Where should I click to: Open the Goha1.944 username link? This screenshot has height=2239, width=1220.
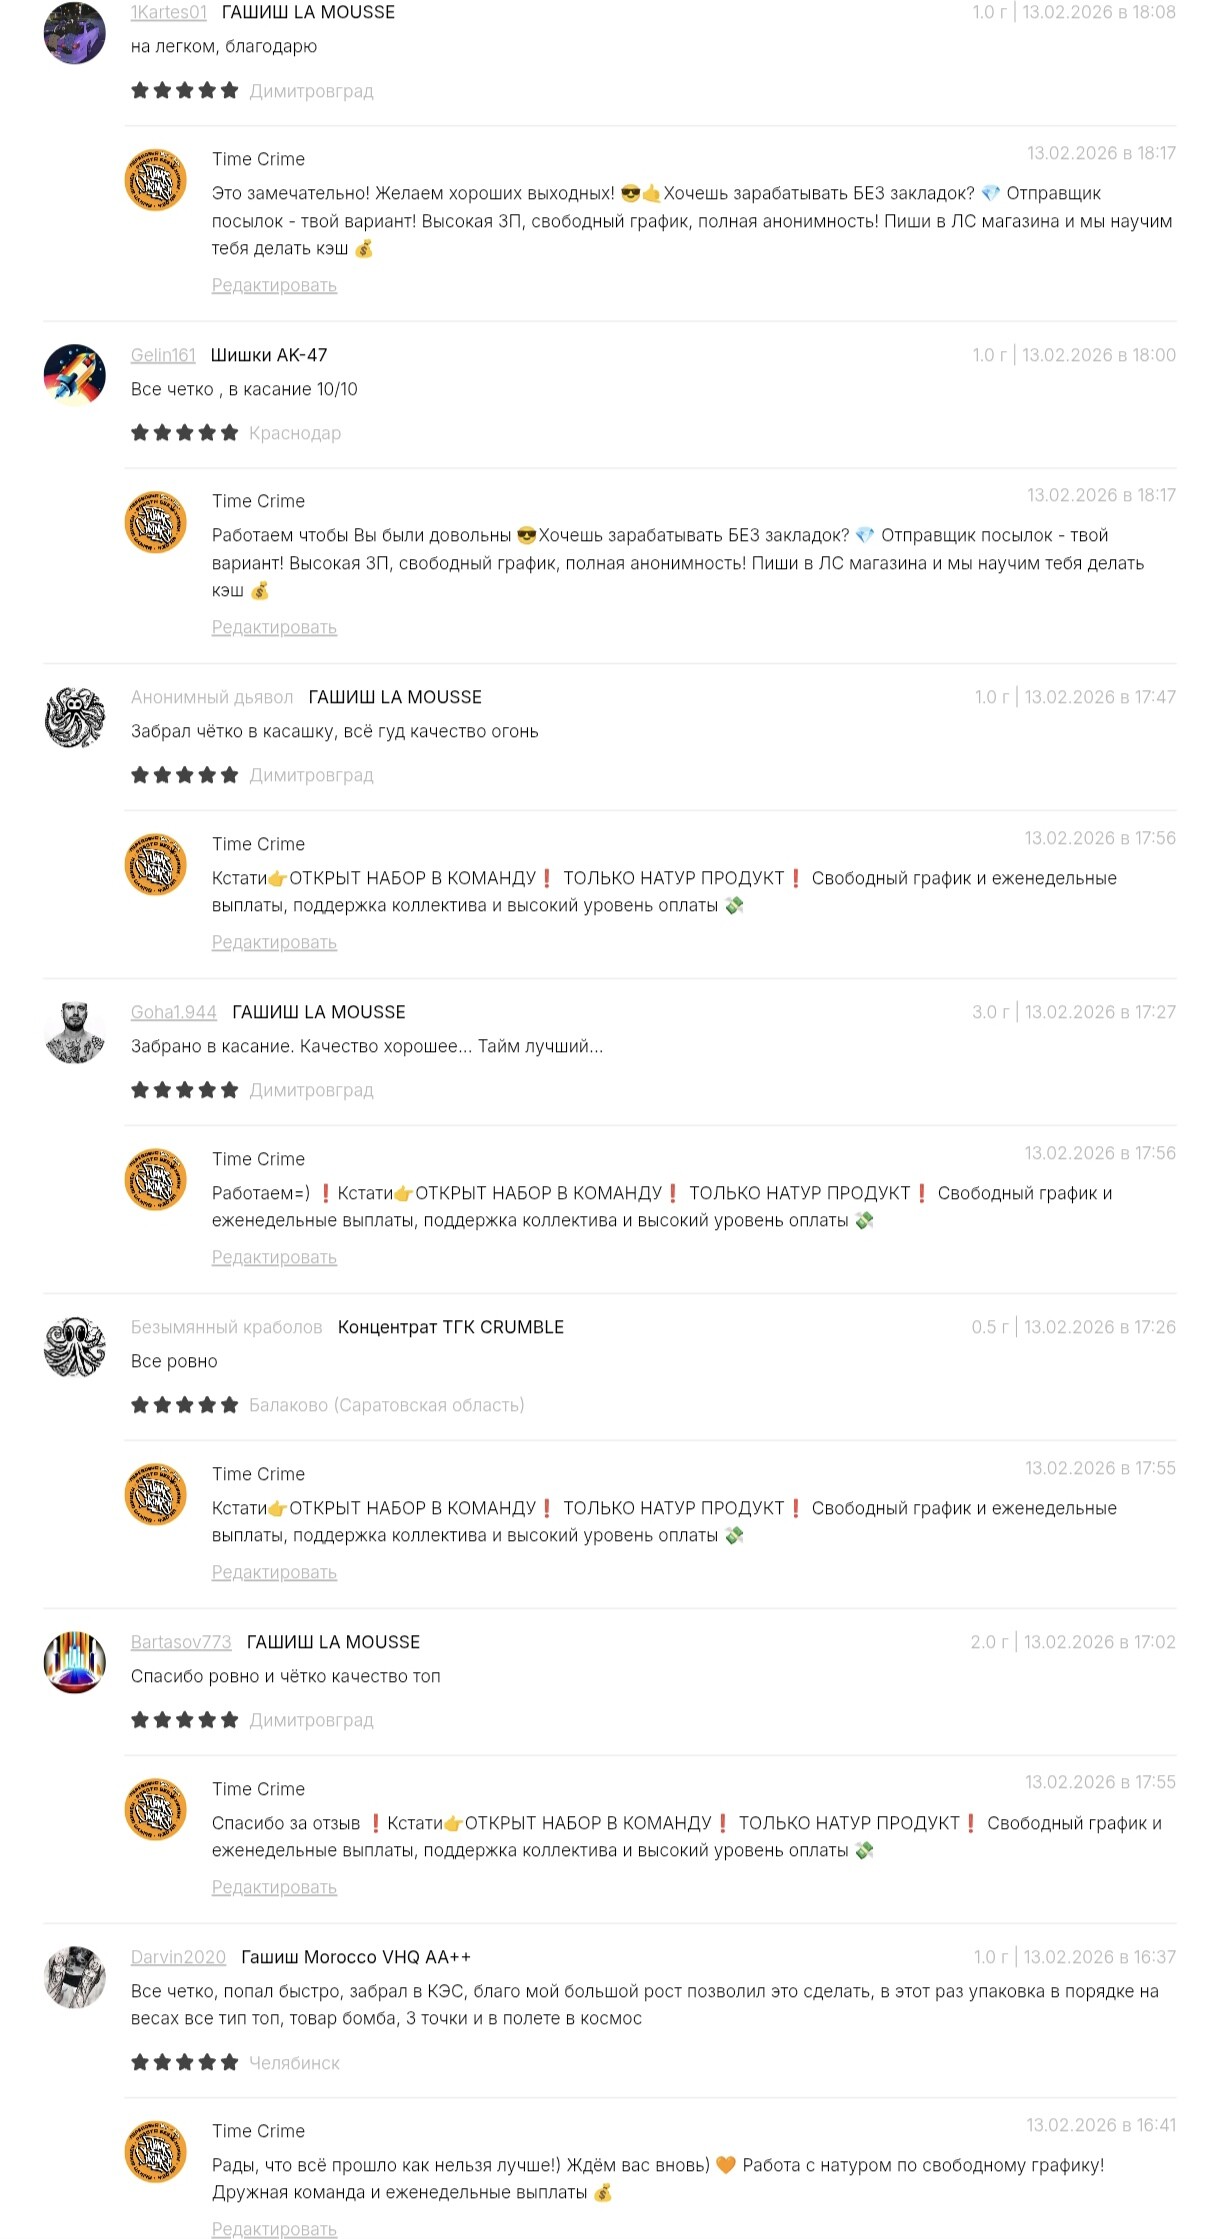[x=173, y=1012]
